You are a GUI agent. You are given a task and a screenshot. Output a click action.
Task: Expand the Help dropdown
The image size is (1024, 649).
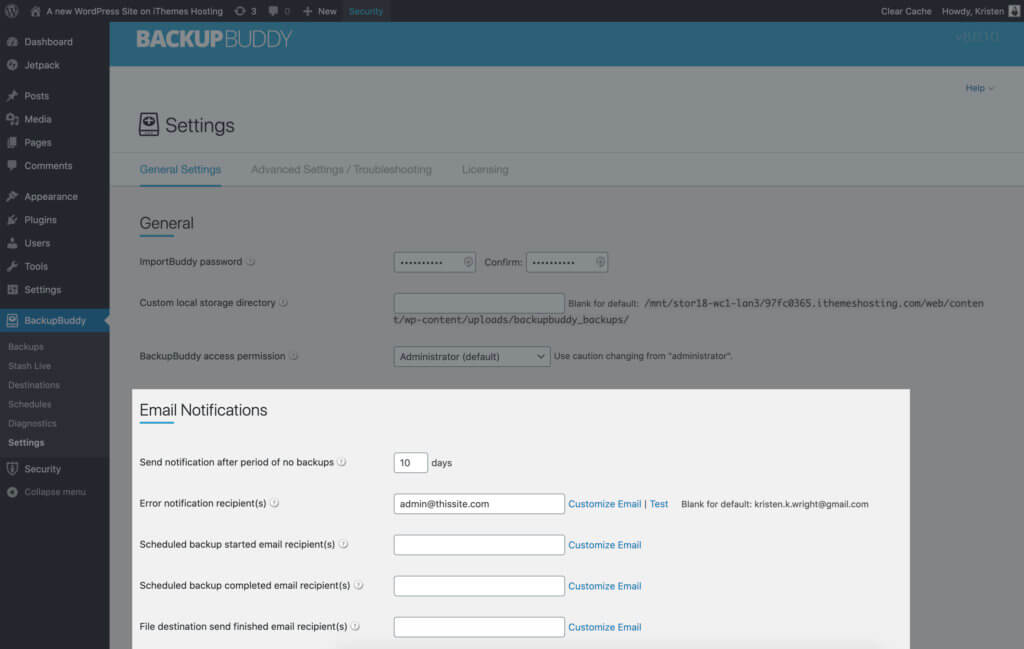pos(980,88)
